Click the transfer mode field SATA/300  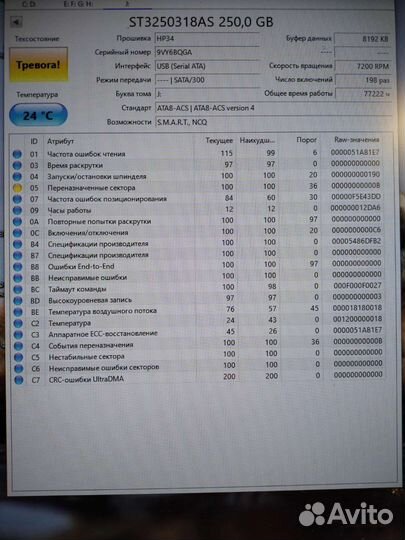[207, 80]
